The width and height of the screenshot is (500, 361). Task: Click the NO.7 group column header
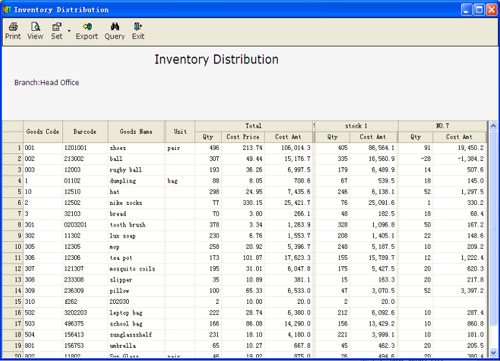pos(443,126)
